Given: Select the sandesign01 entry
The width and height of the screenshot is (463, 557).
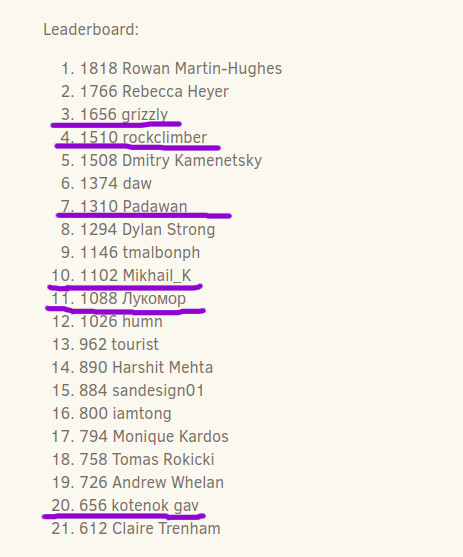Looking at the screenshot, I should coord(128,390).
